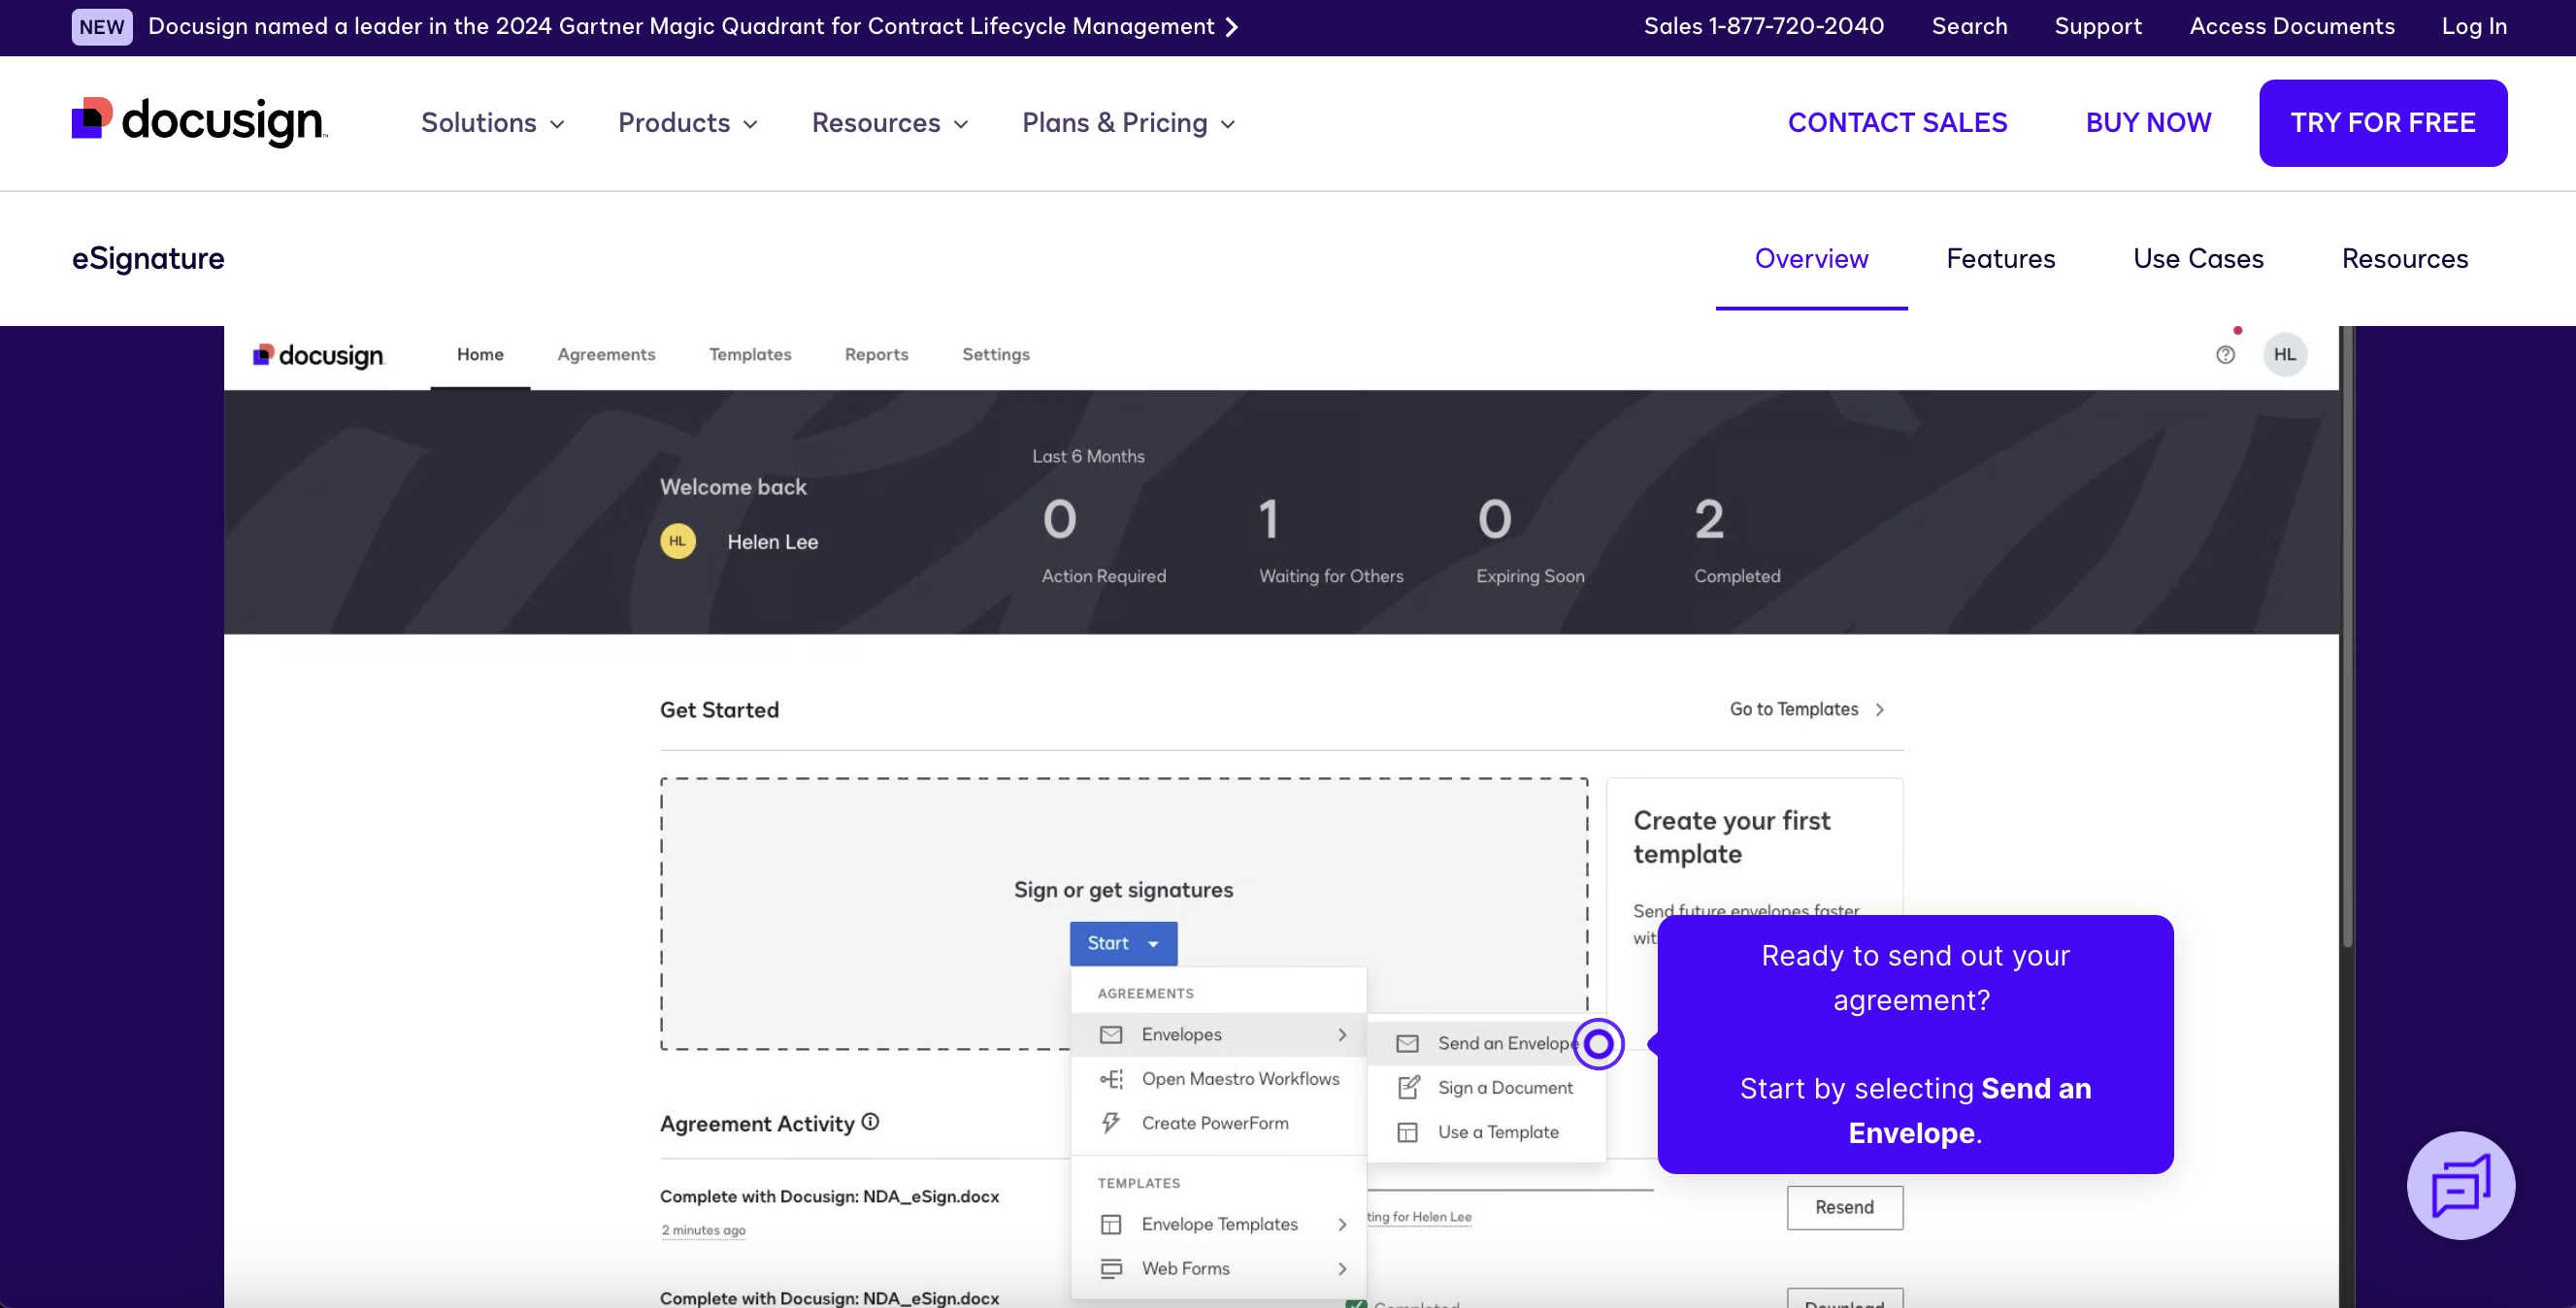Click the Completed count of 2
Screen dimensions: 2576x1308
coord(1709,519)
